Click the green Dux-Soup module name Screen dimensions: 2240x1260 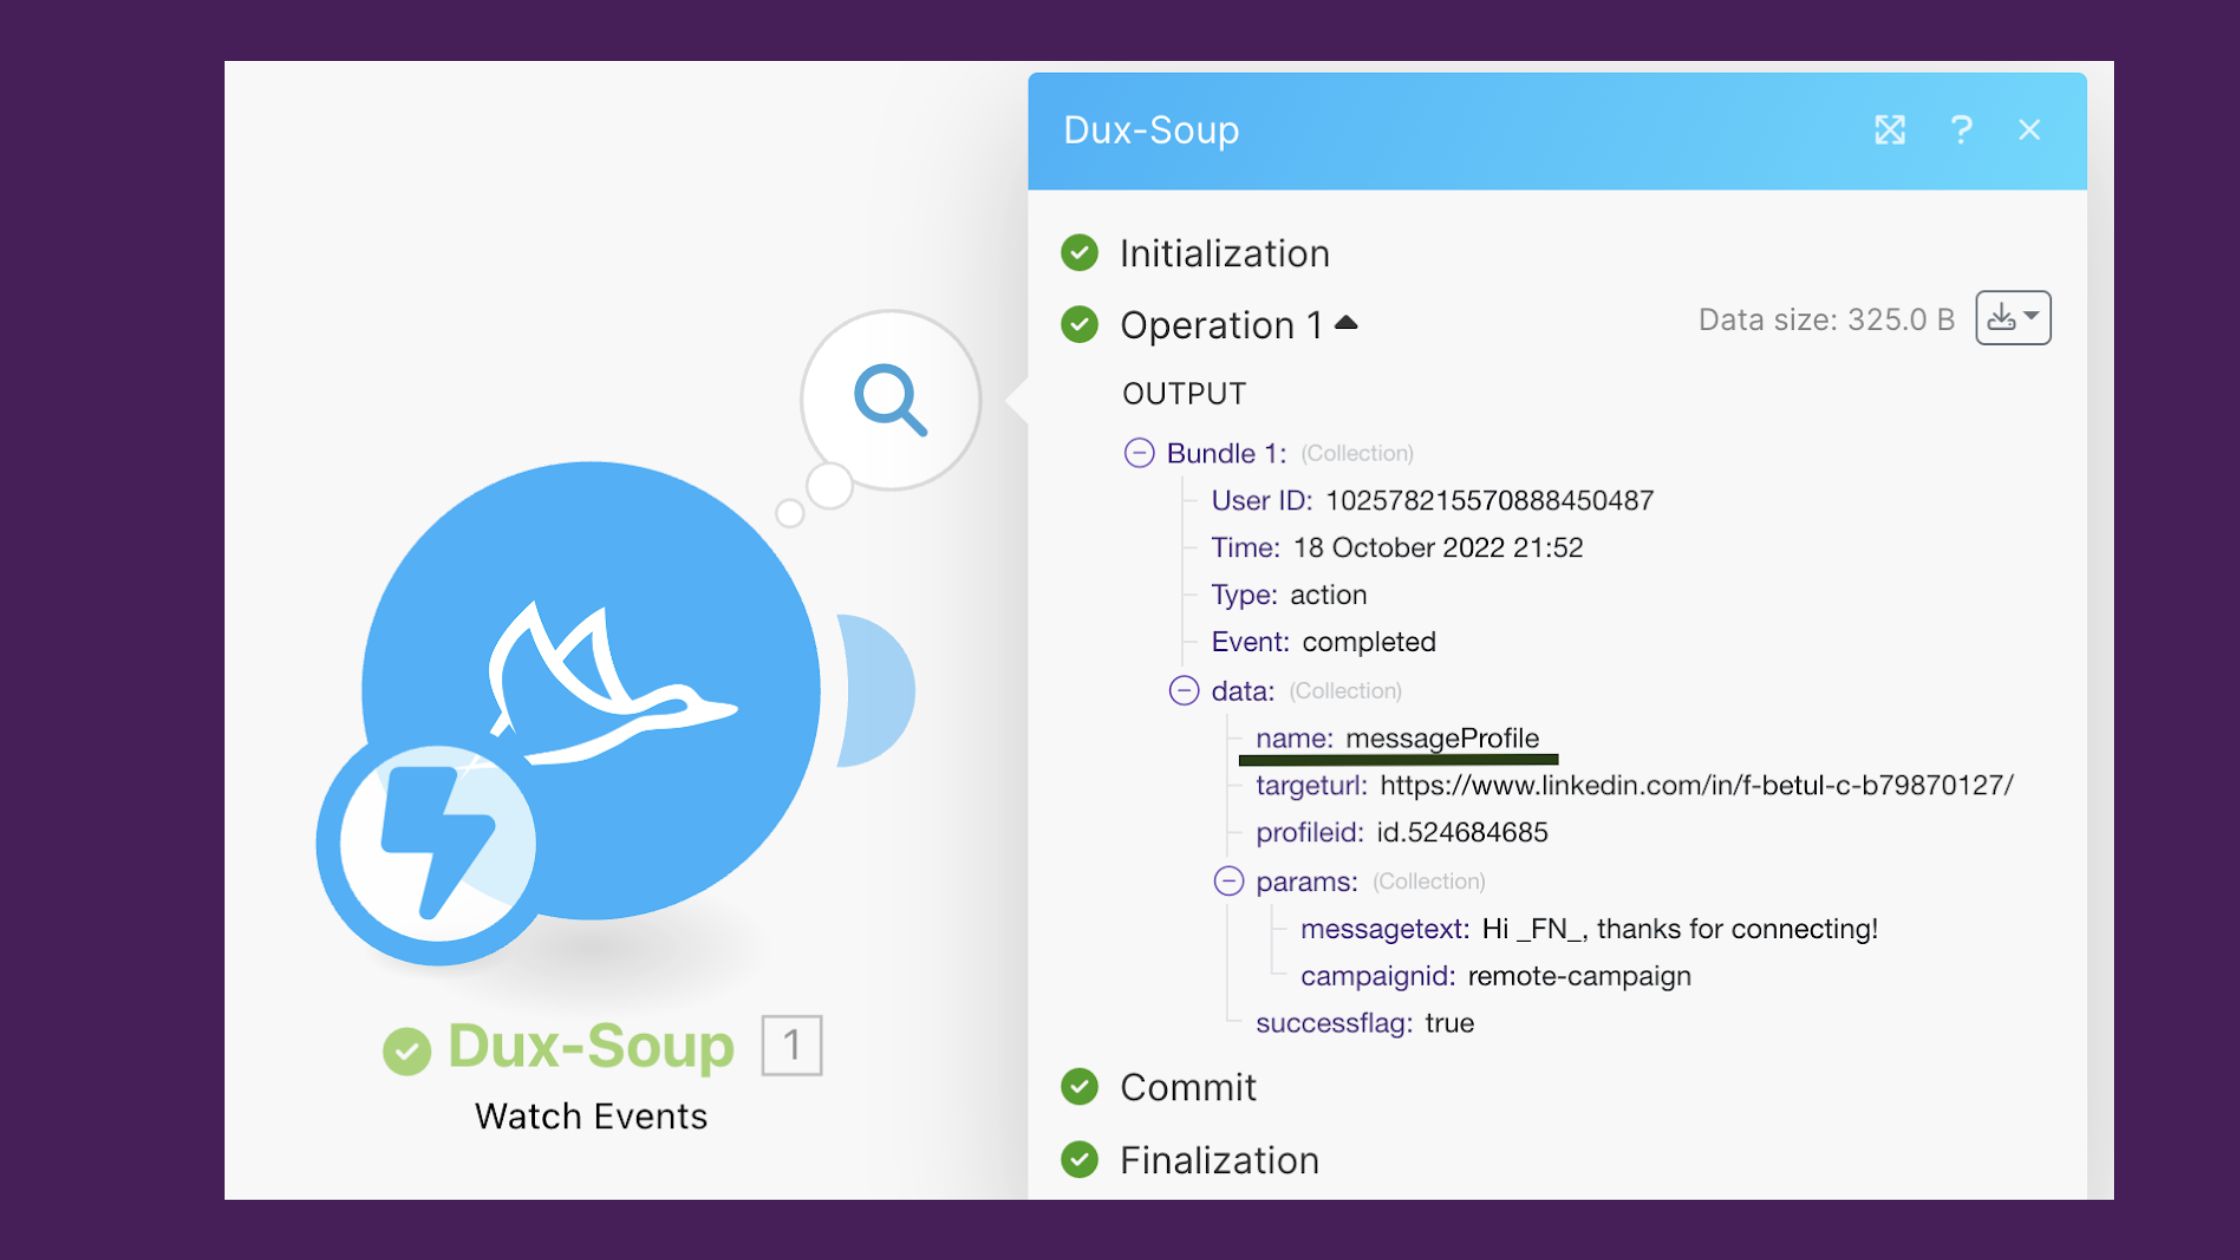click(591, 1046)
